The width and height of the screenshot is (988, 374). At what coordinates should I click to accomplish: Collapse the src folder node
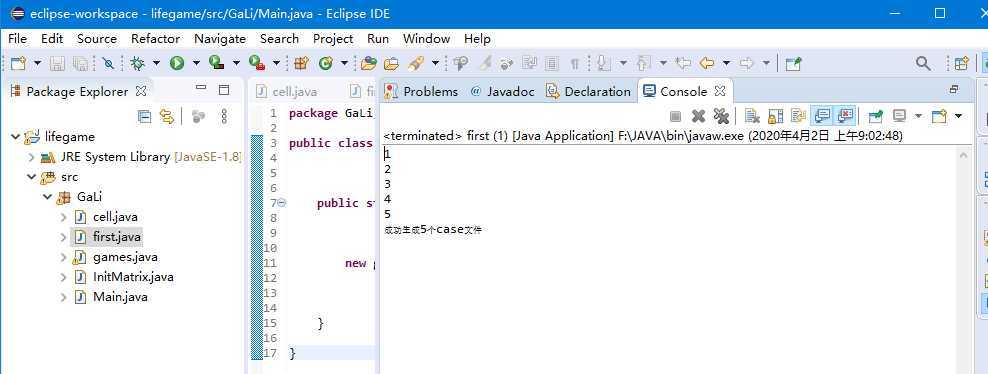(x=31, y=177)
